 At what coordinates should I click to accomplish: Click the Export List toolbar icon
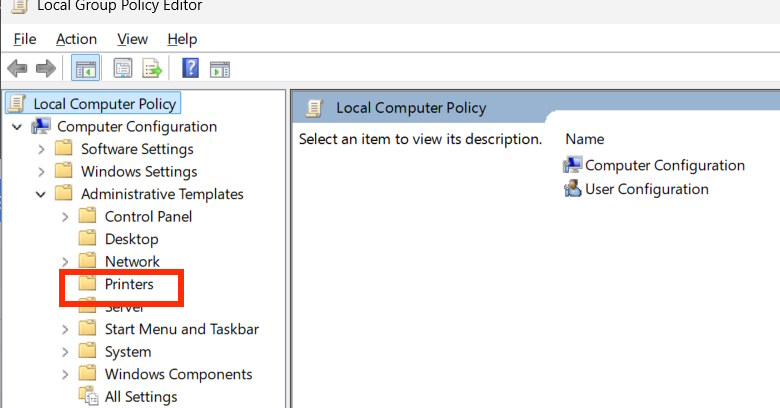pyautogui.click(x=152, y=68)
